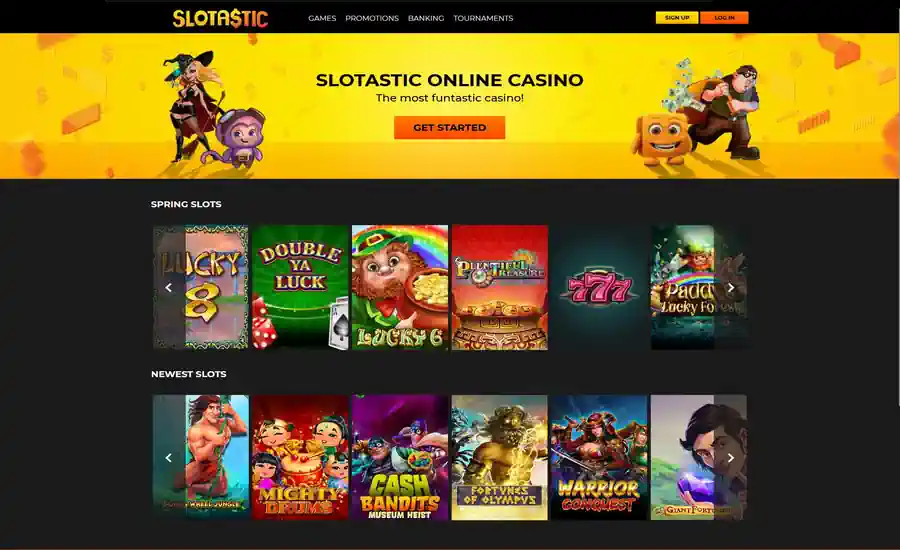Show previous Newest Slots games
This screenshot has height=550, width=900.
coord(169,458)
